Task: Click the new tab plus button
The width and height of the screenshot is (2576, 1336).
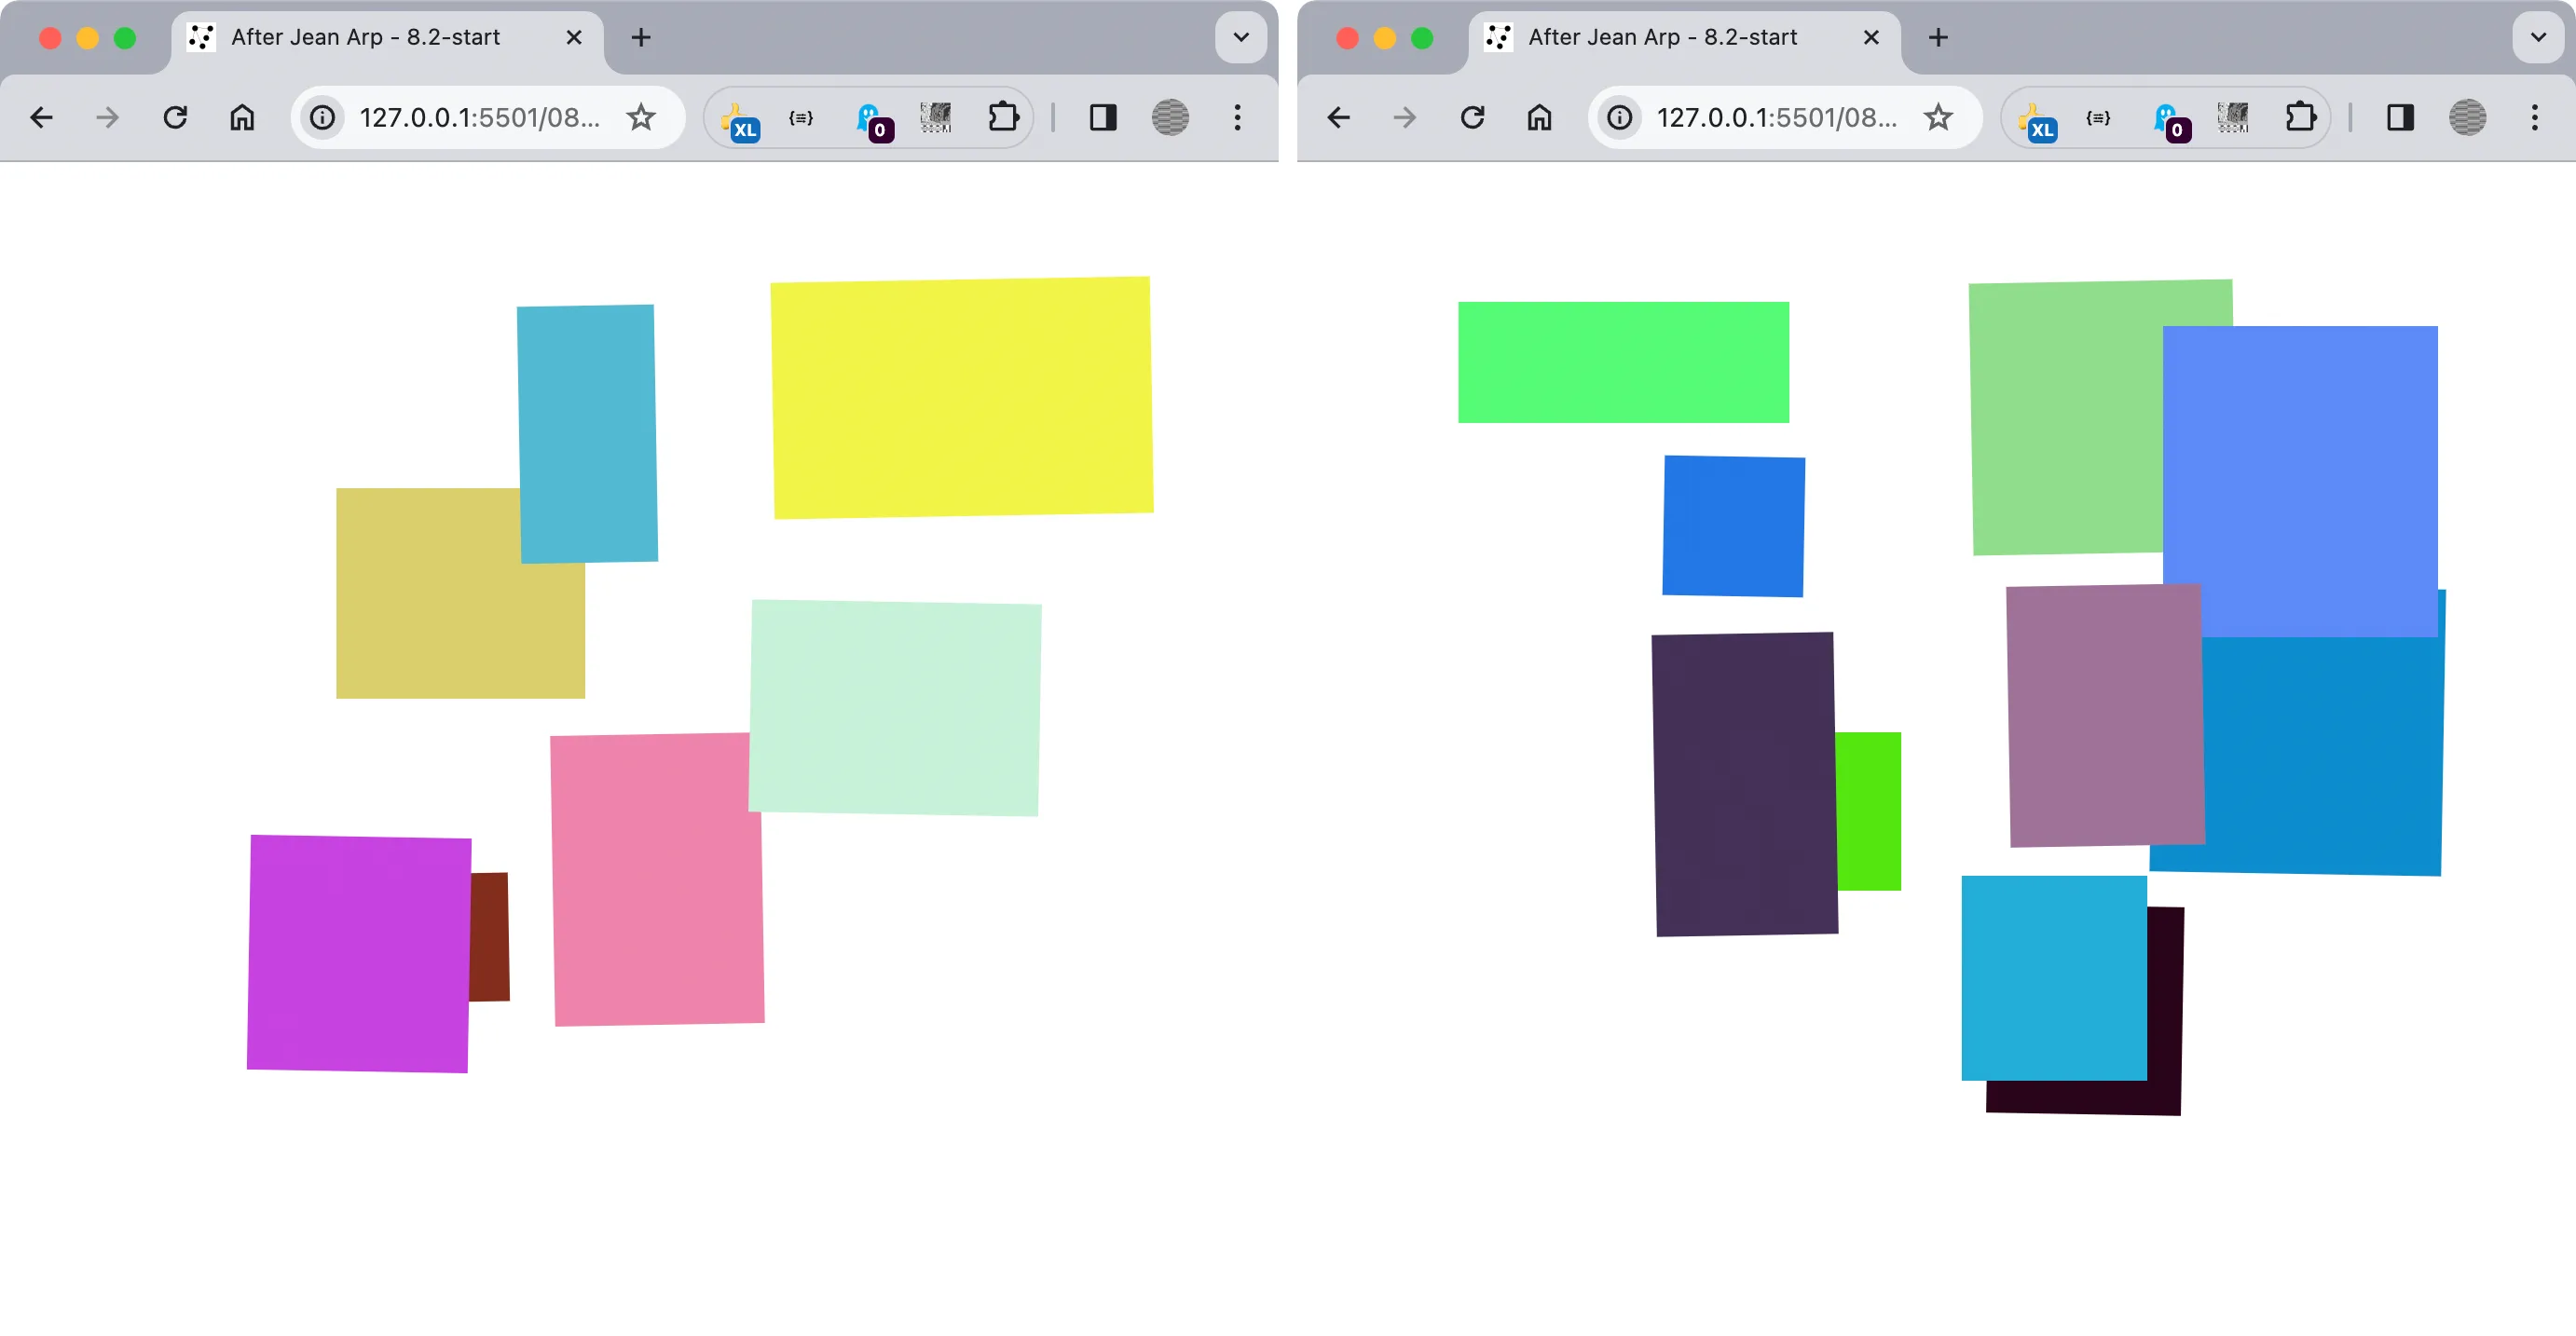Action: pos(641,37)
